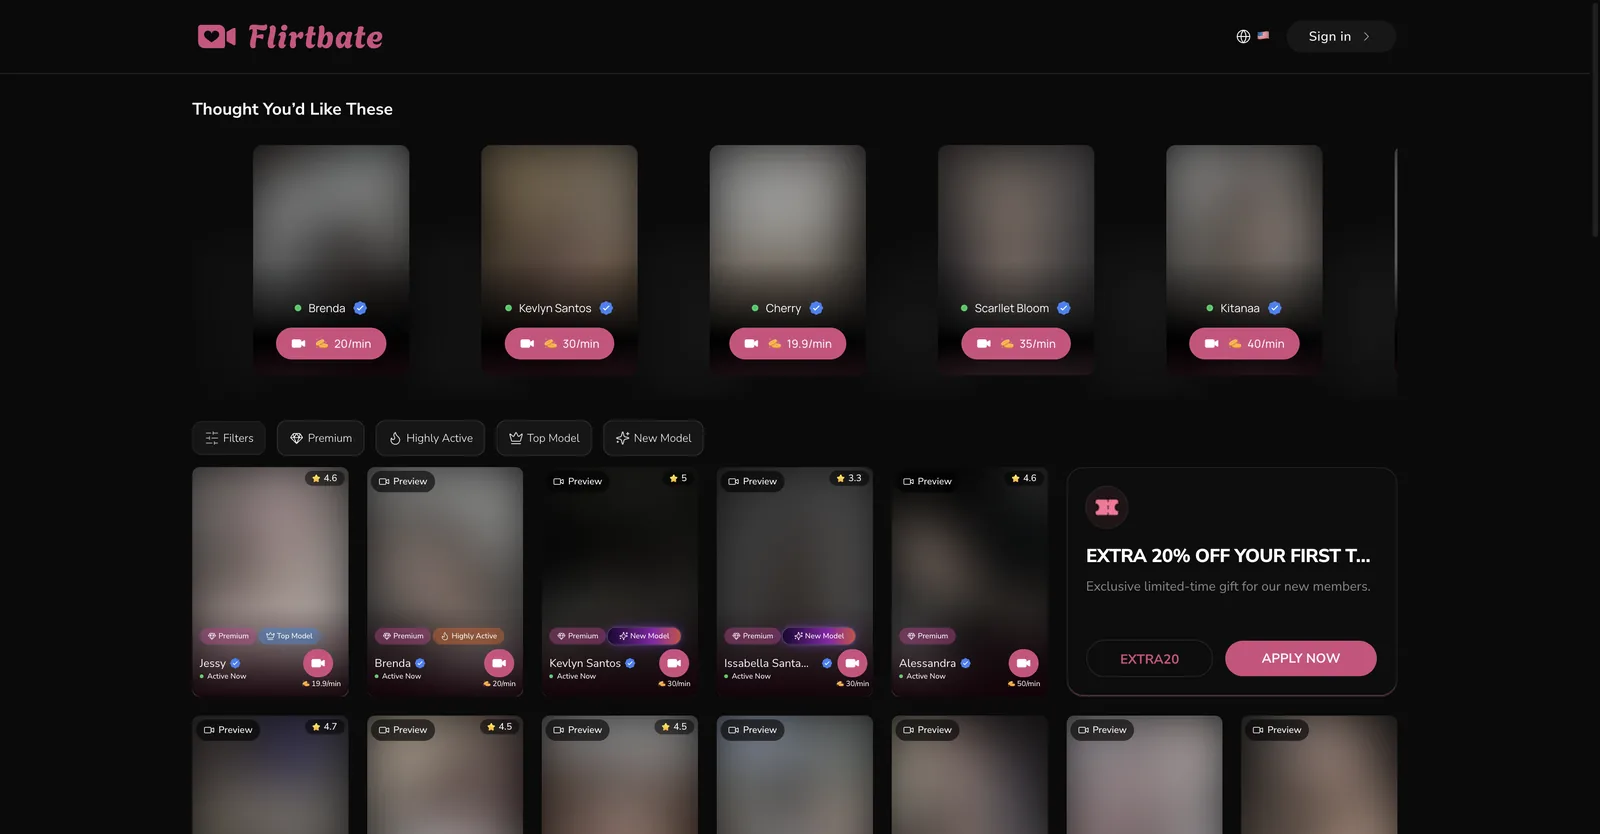Start video call with Kevlyn Santos at 30/min
Viewport: 1600px width, 834px height.
click(x=559, y=343)
